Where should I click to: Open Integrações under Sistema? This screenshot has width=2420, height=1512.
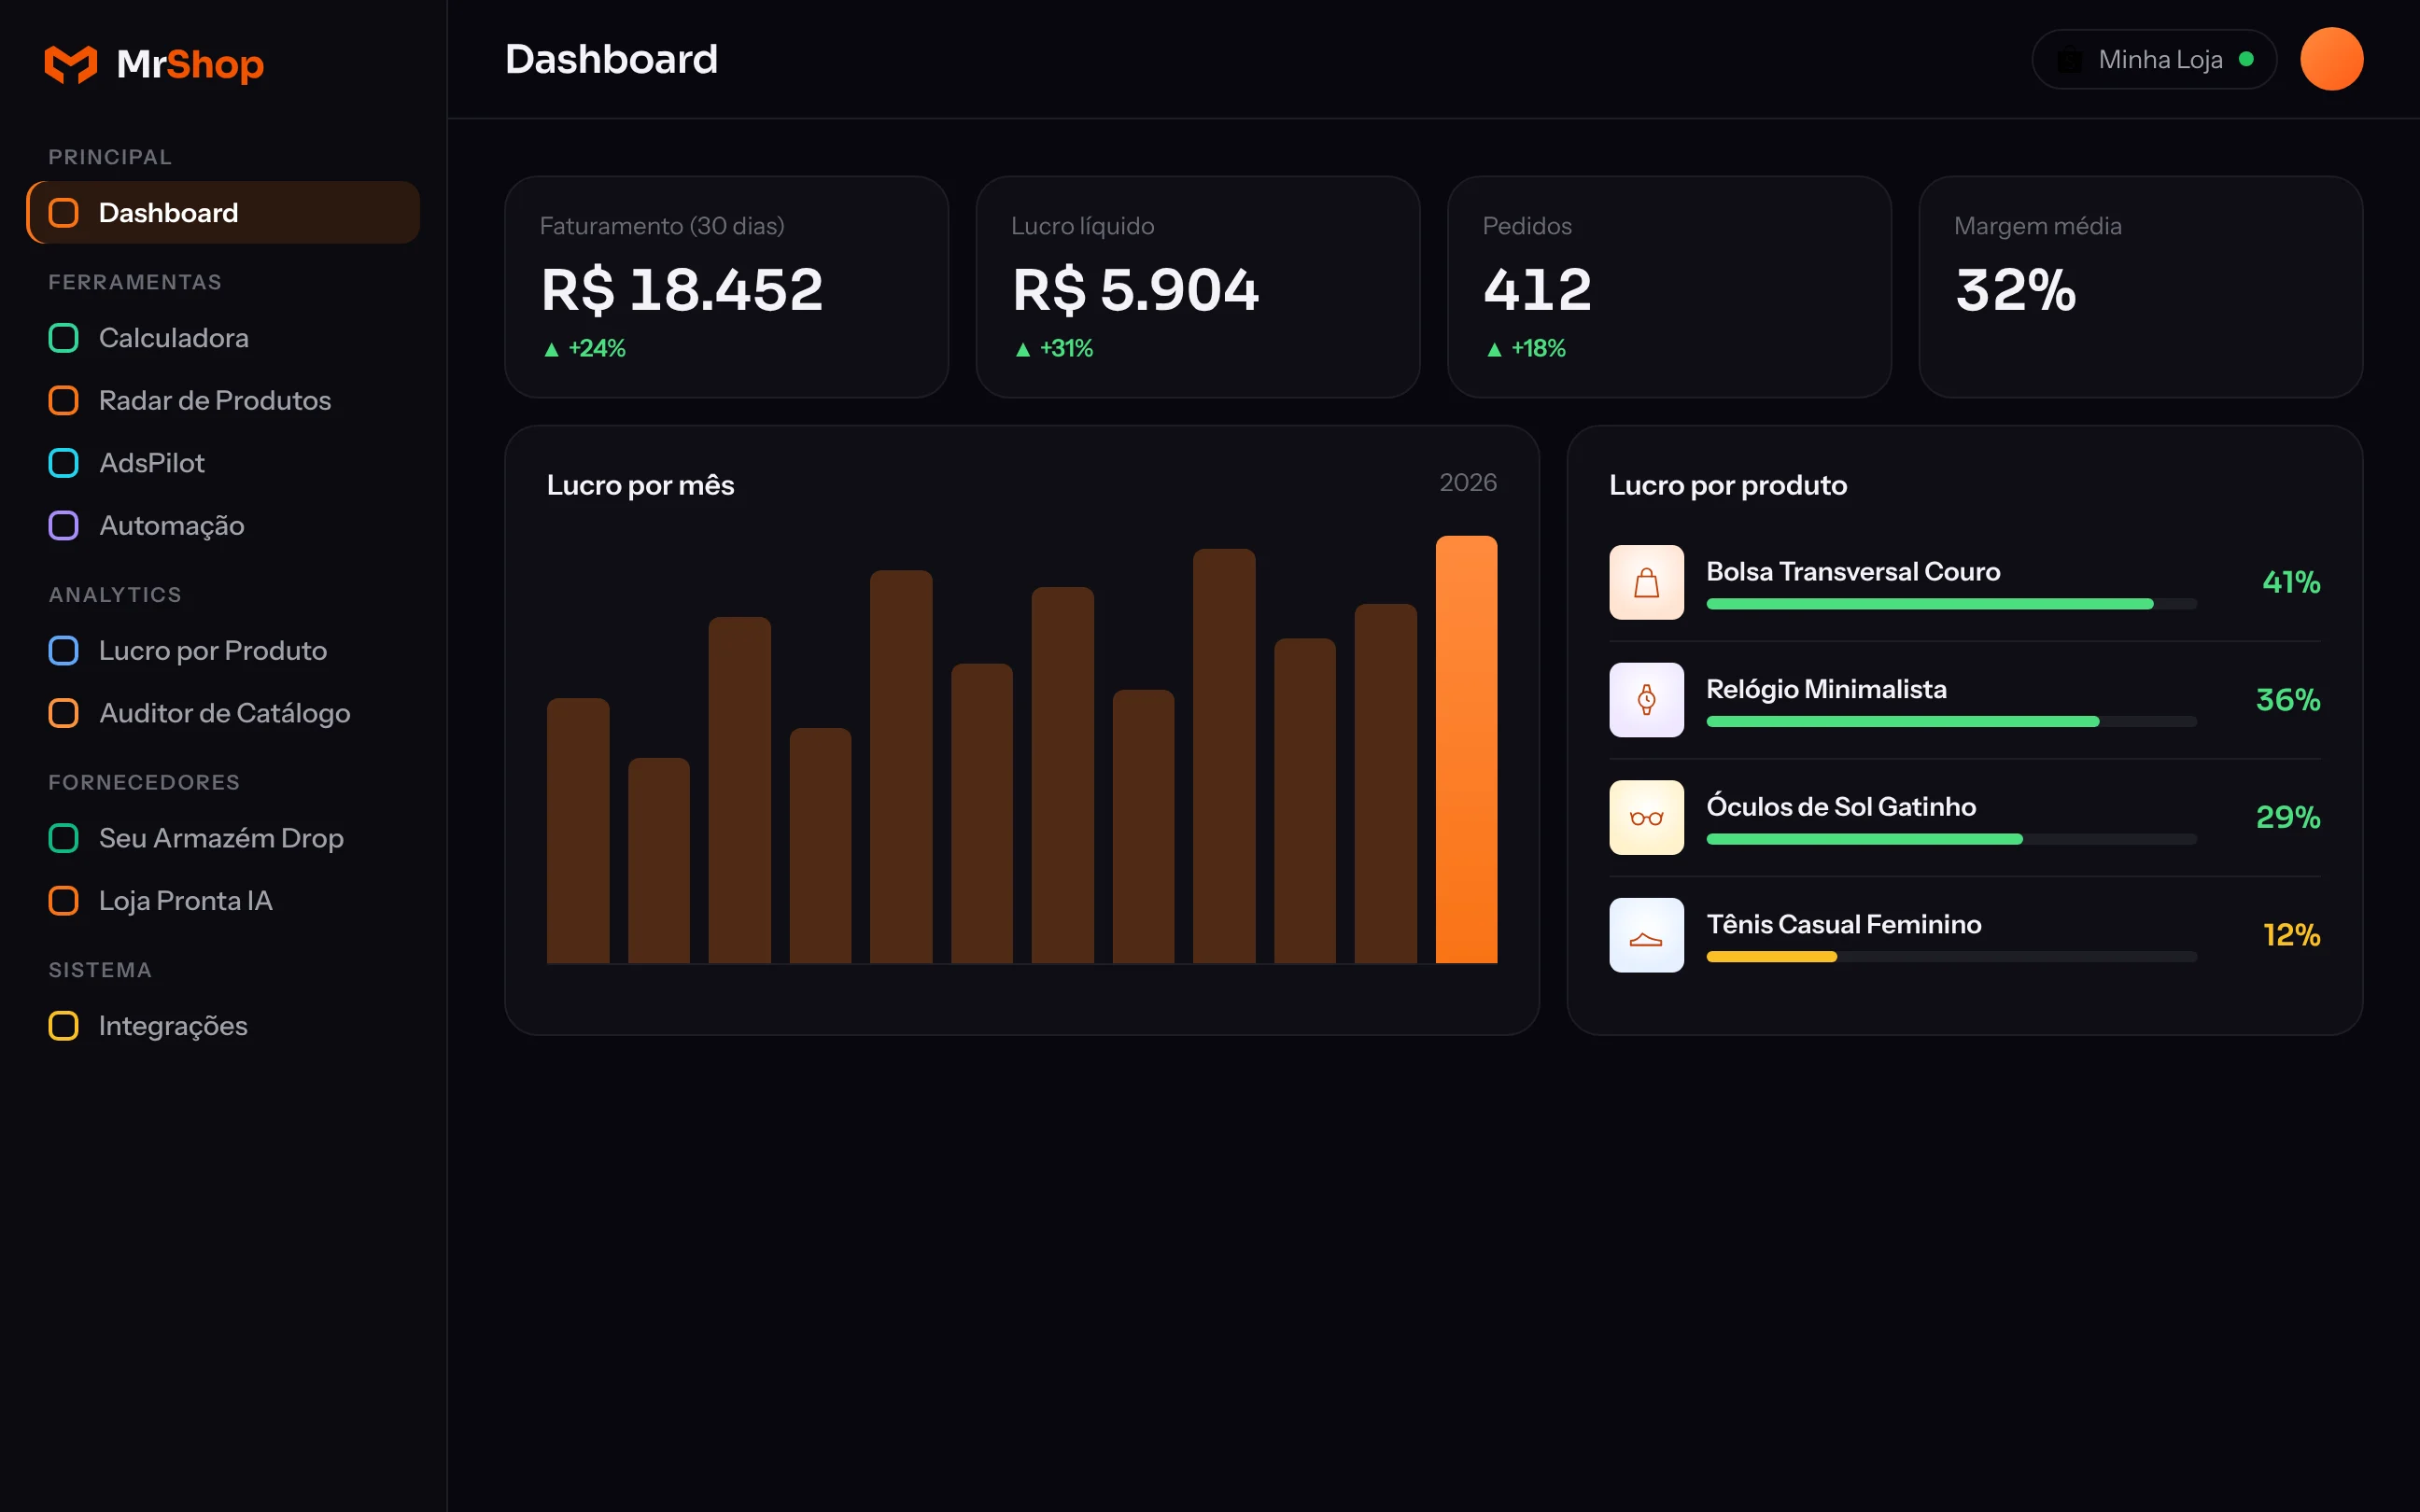click(x=223, y=1025)
